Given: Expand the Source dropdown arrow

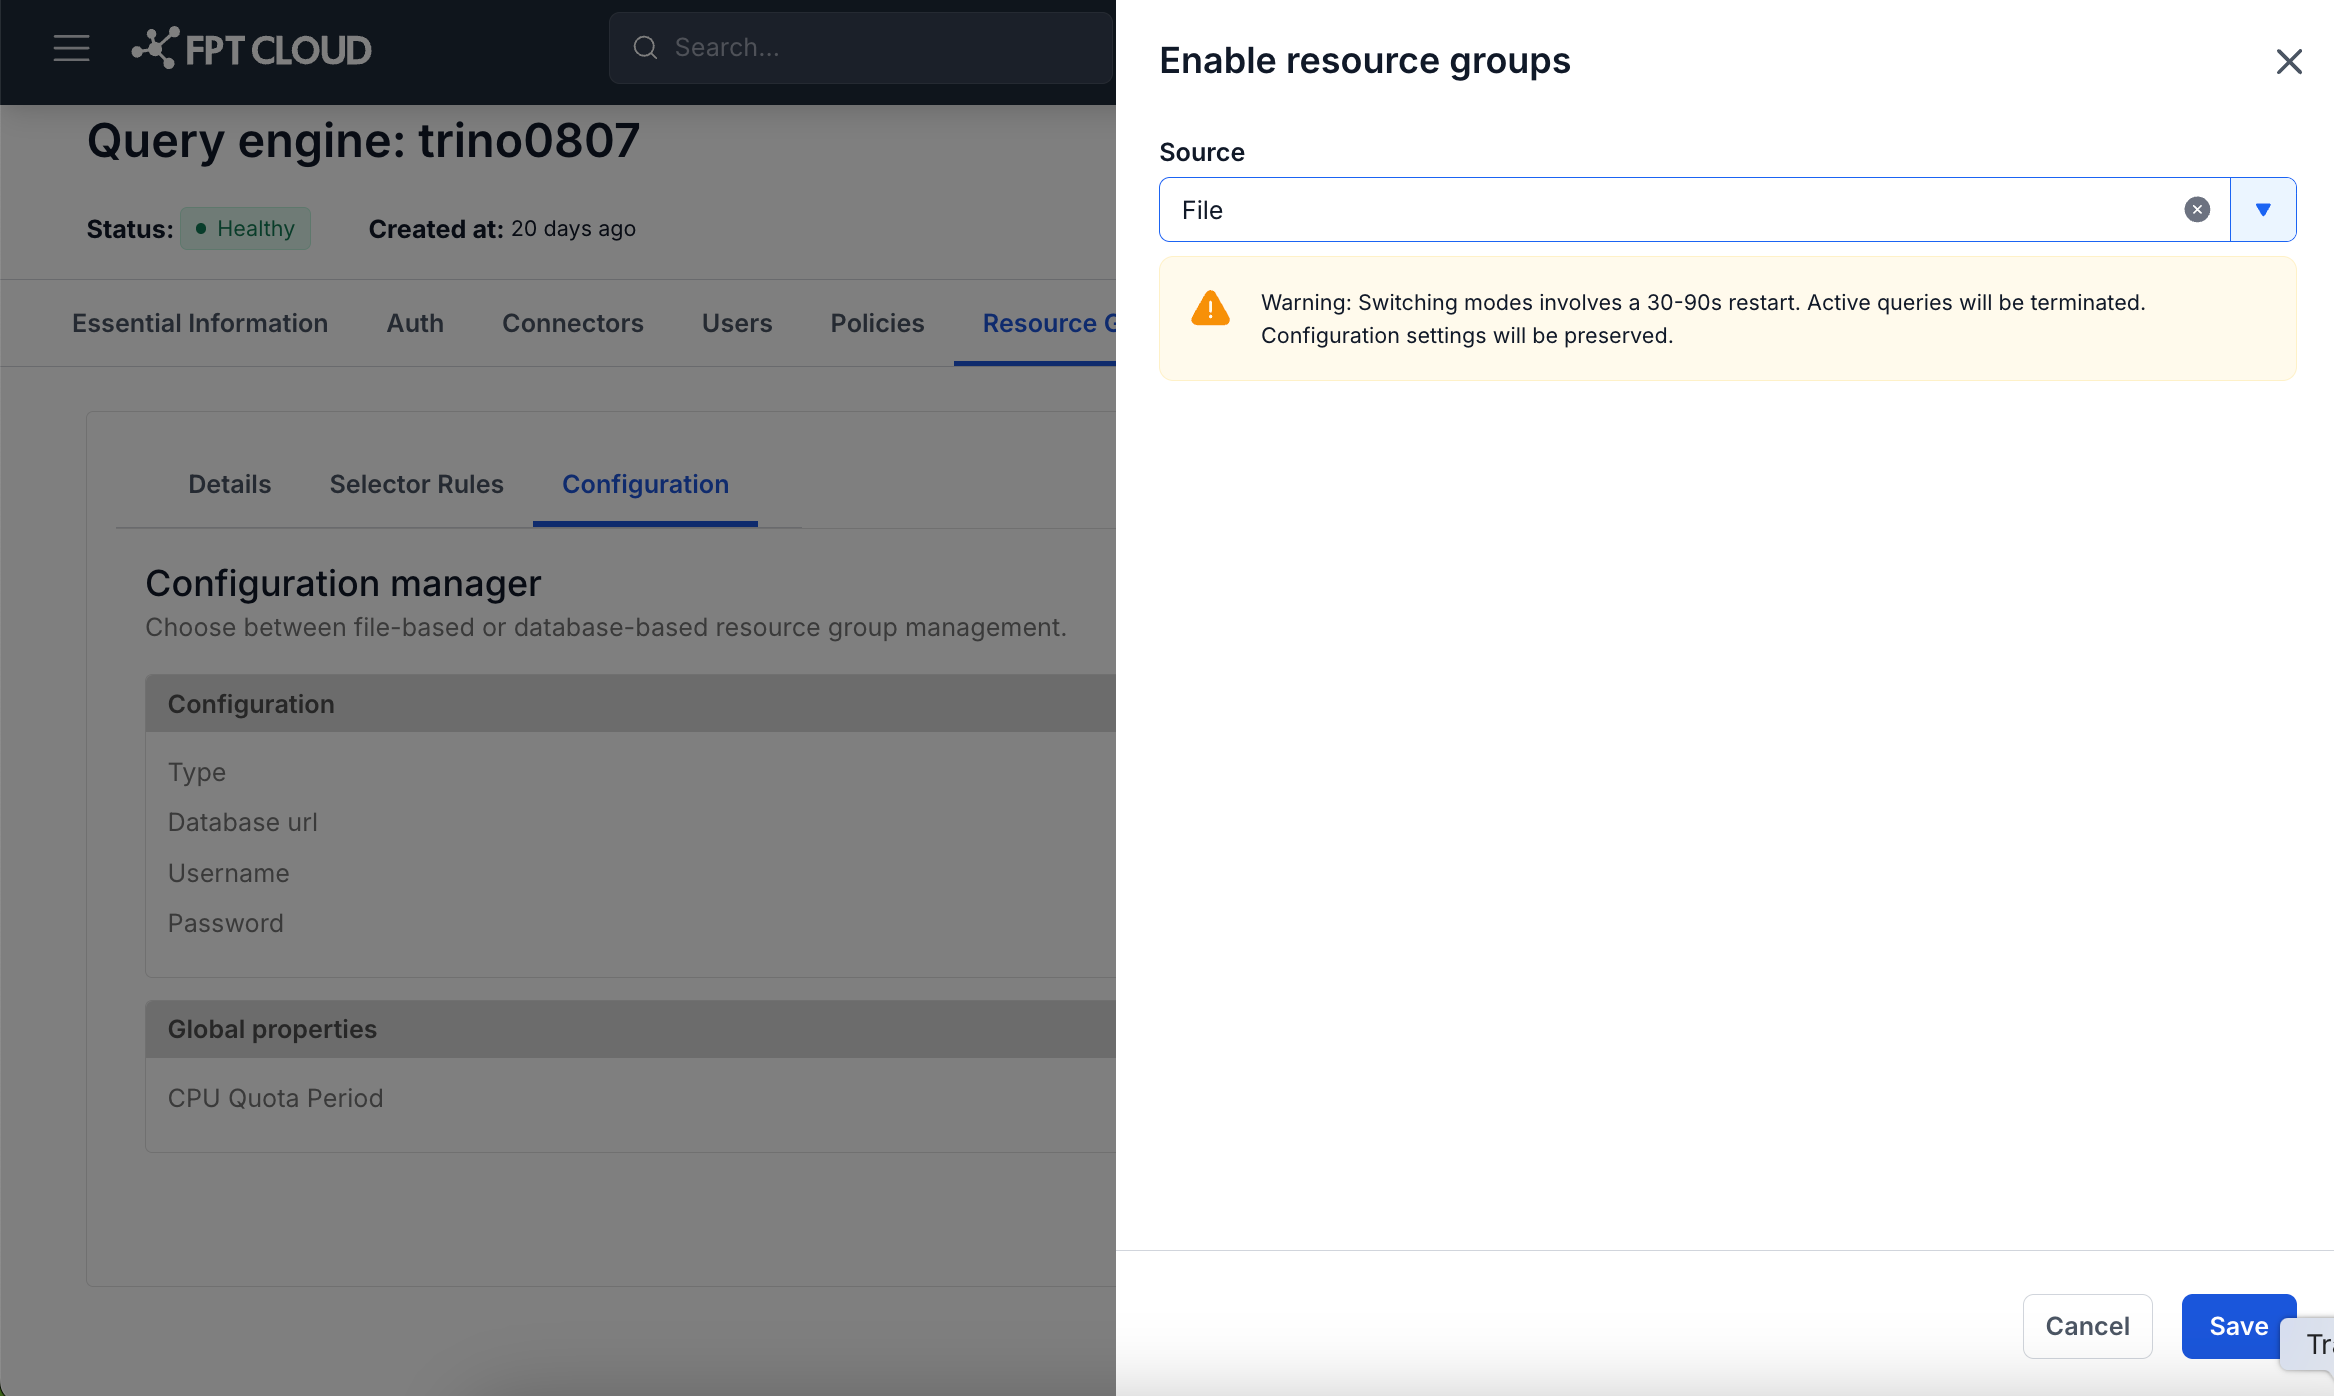Looking at the screenshot, I should coord(2263,209).
